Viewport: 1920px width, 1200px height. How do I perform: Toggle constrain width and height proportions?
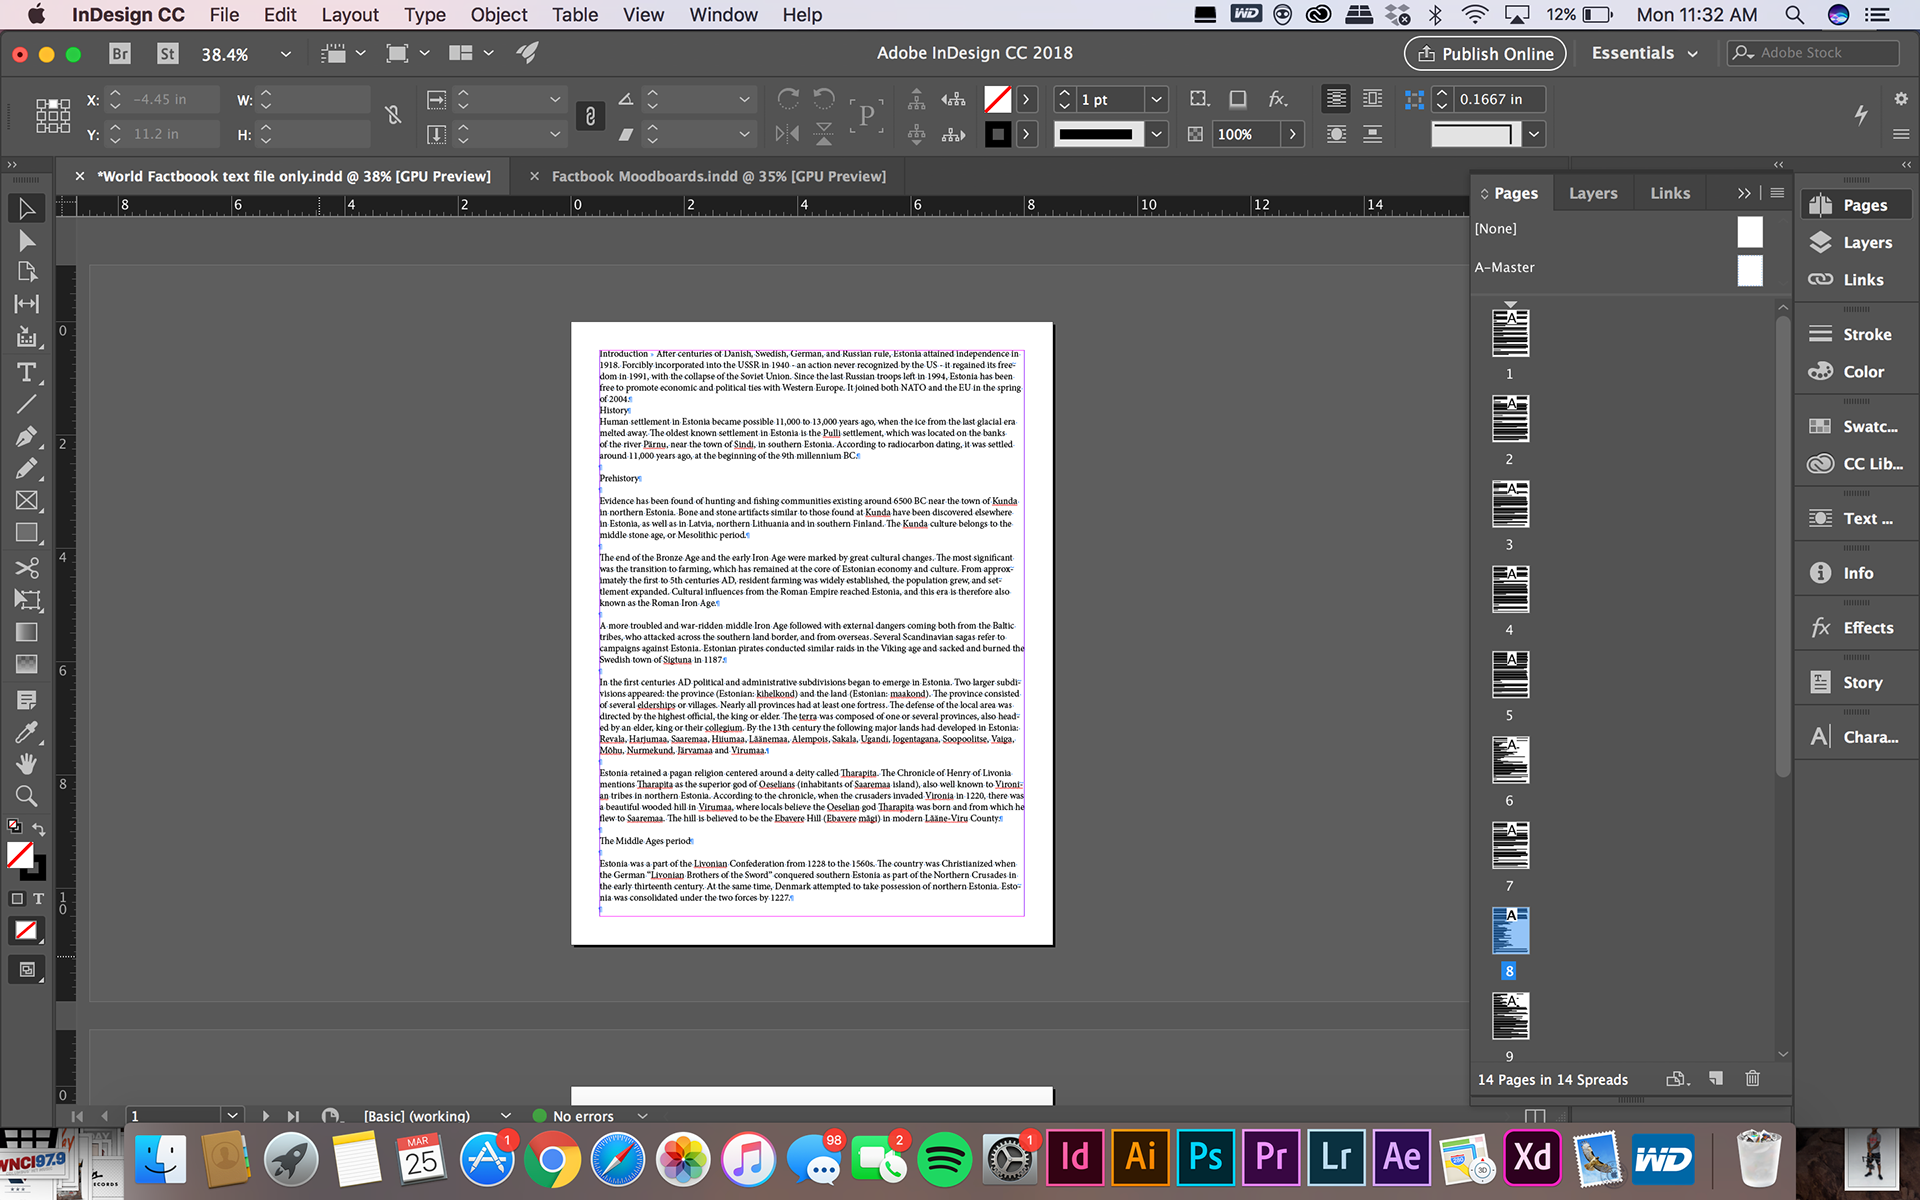(x=393, y=115)
